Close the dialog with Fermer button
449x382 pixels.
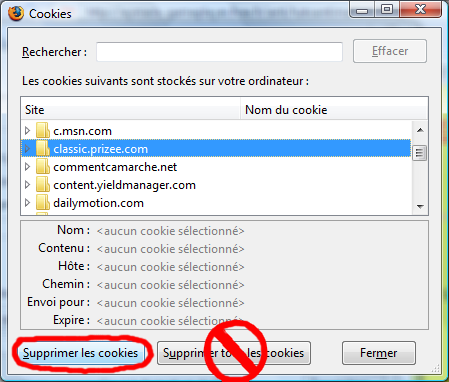[379, 353]
